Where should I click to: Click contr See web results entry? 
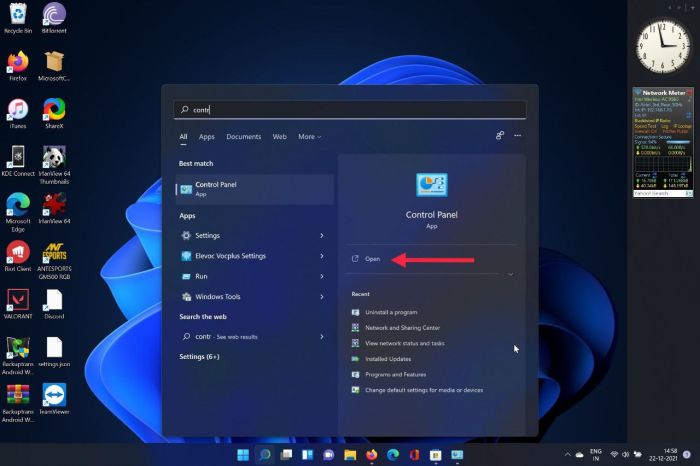pos(254,337)
